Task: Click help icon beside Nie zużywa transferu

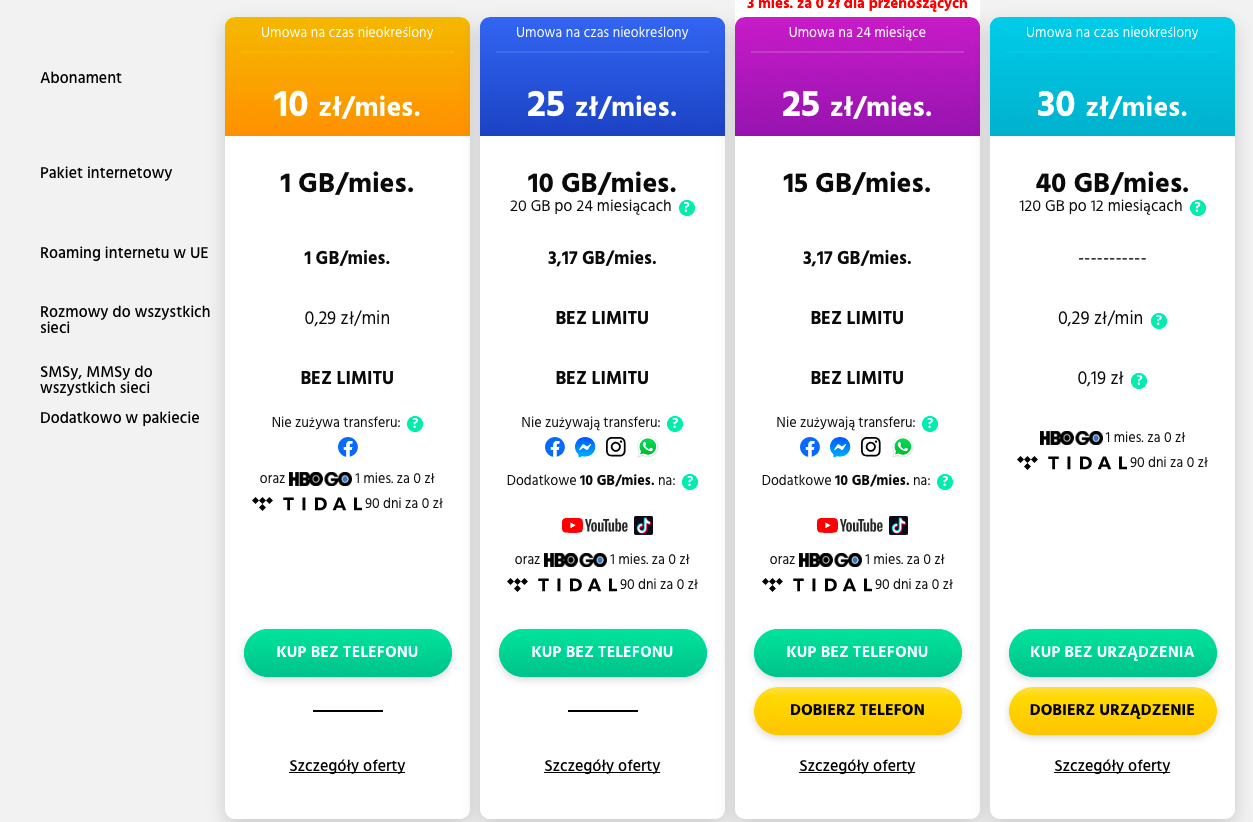Action: coord(415,424)
